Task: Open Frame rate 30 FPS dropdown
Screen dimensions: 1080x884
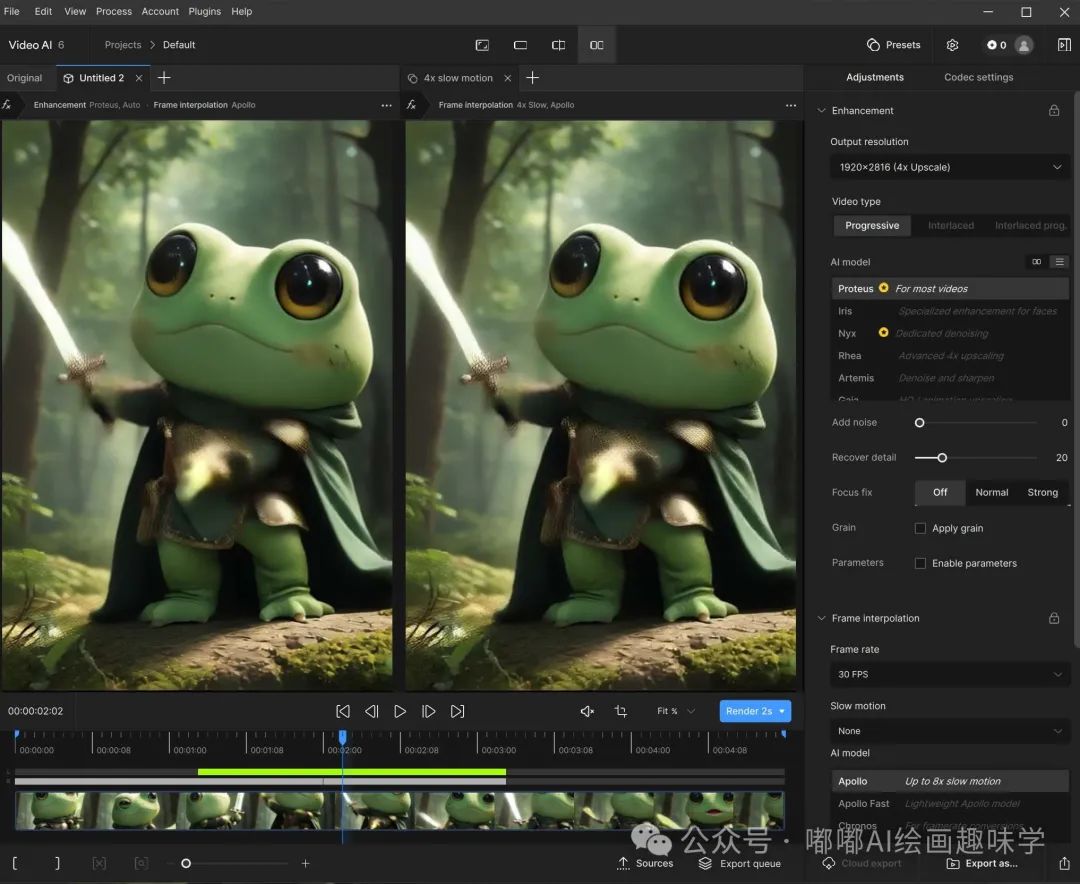Action: tap(951, 674)
